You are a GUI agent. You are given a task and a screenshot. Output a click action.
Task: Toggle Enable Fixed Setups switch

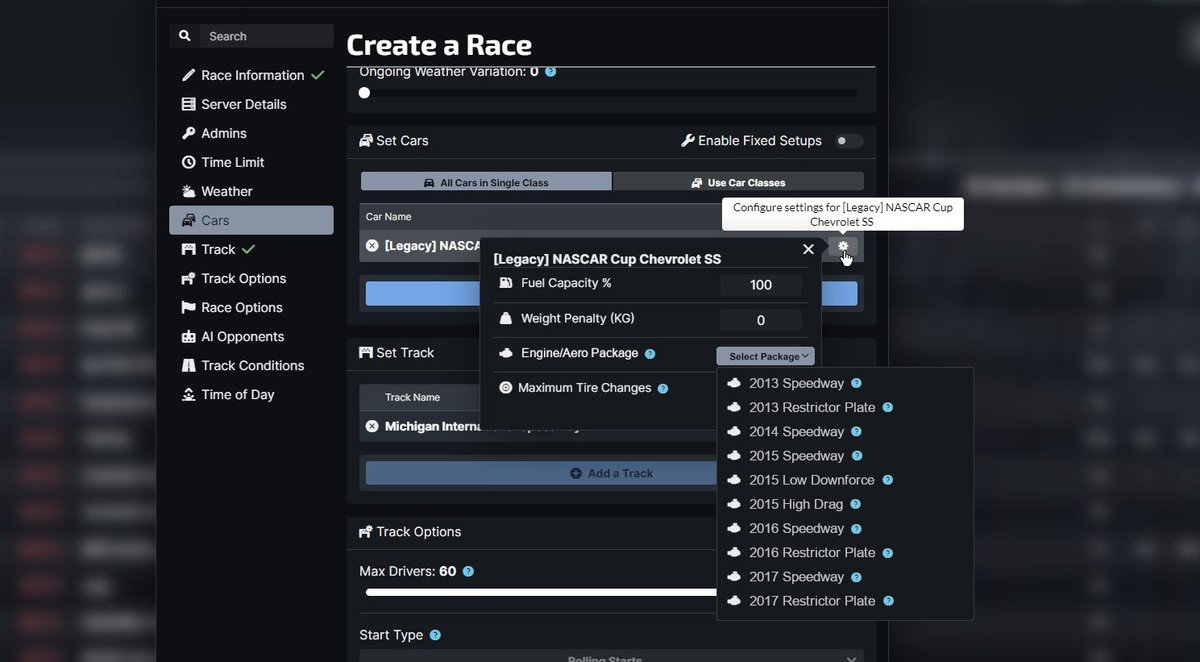849,141
